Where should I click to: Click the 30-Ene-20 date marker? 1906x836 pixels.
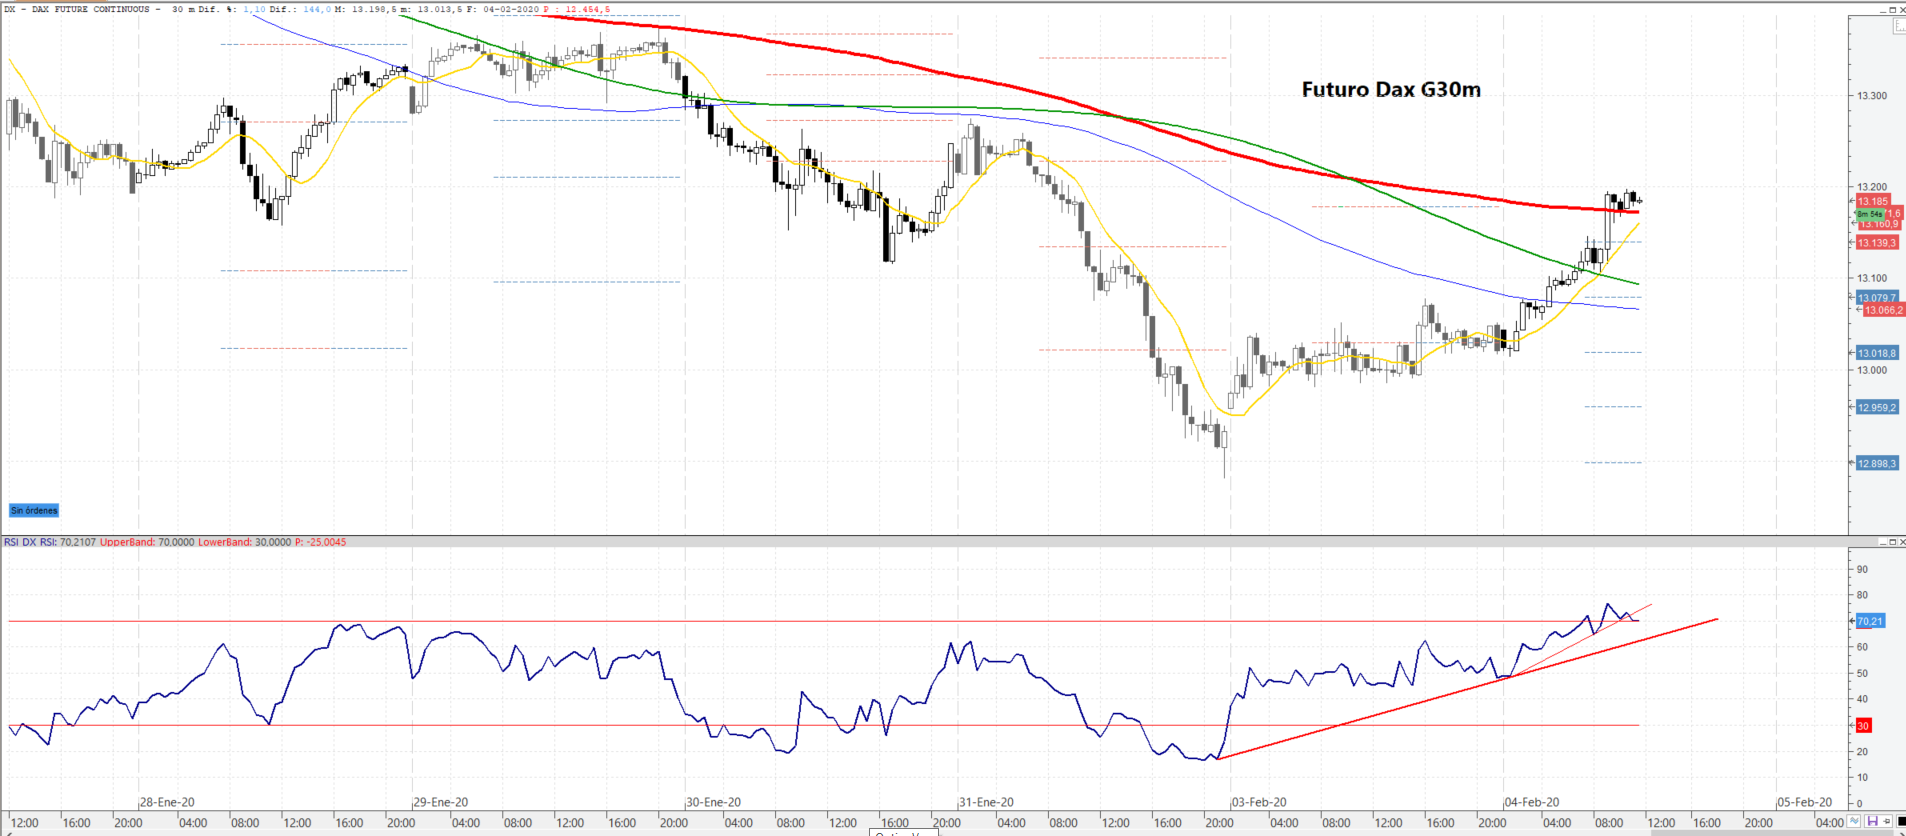[x=714, y=802]
